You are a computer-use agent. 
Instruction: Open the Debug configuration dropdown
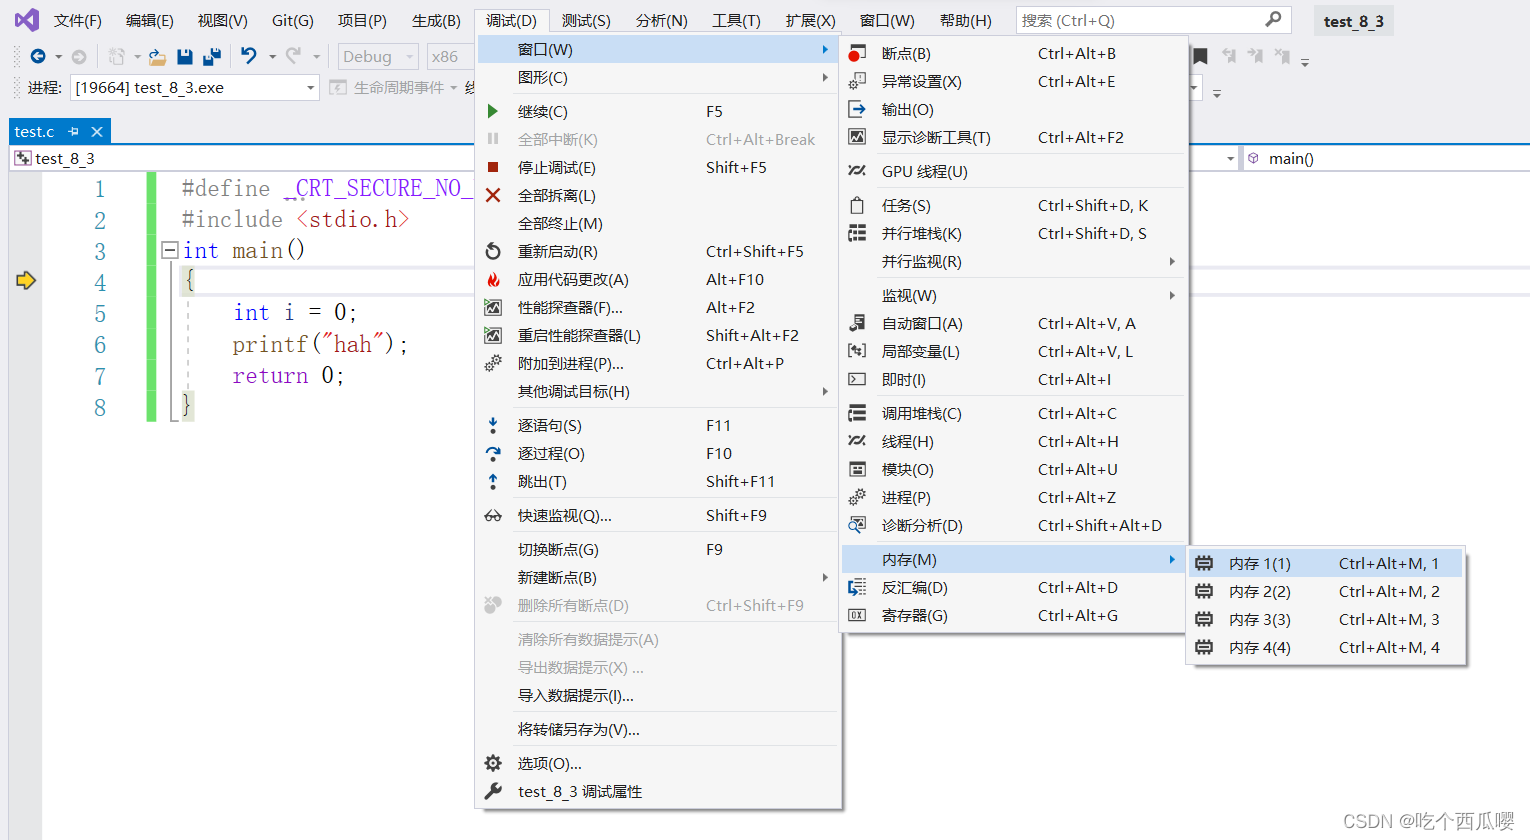377,56
